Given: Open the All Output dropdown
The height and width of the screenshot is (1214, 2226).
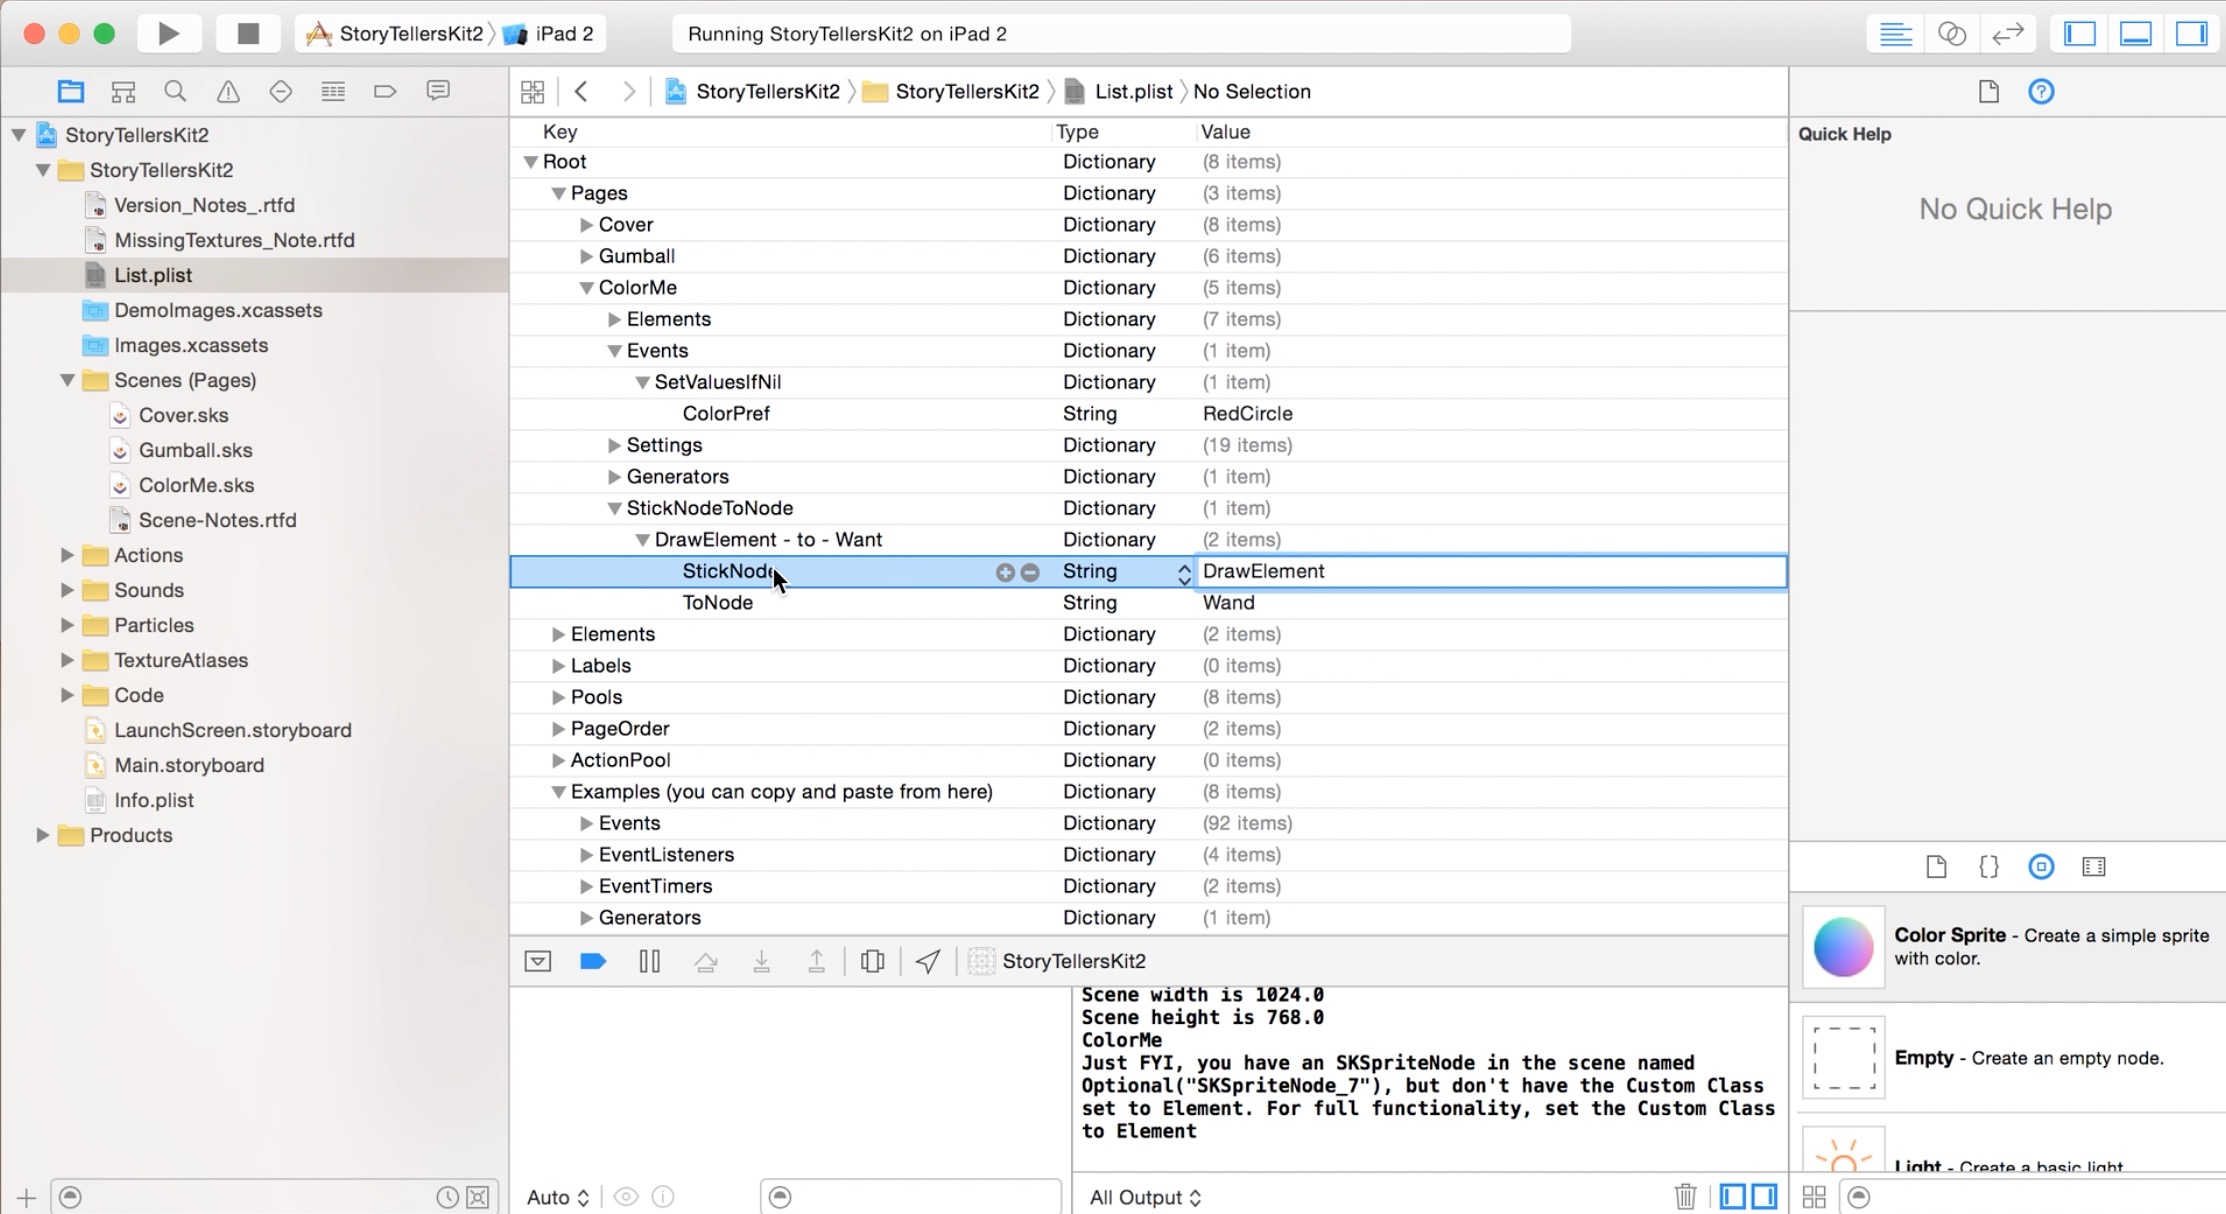Looking at the screenshot, I should click(1145, 1197).
